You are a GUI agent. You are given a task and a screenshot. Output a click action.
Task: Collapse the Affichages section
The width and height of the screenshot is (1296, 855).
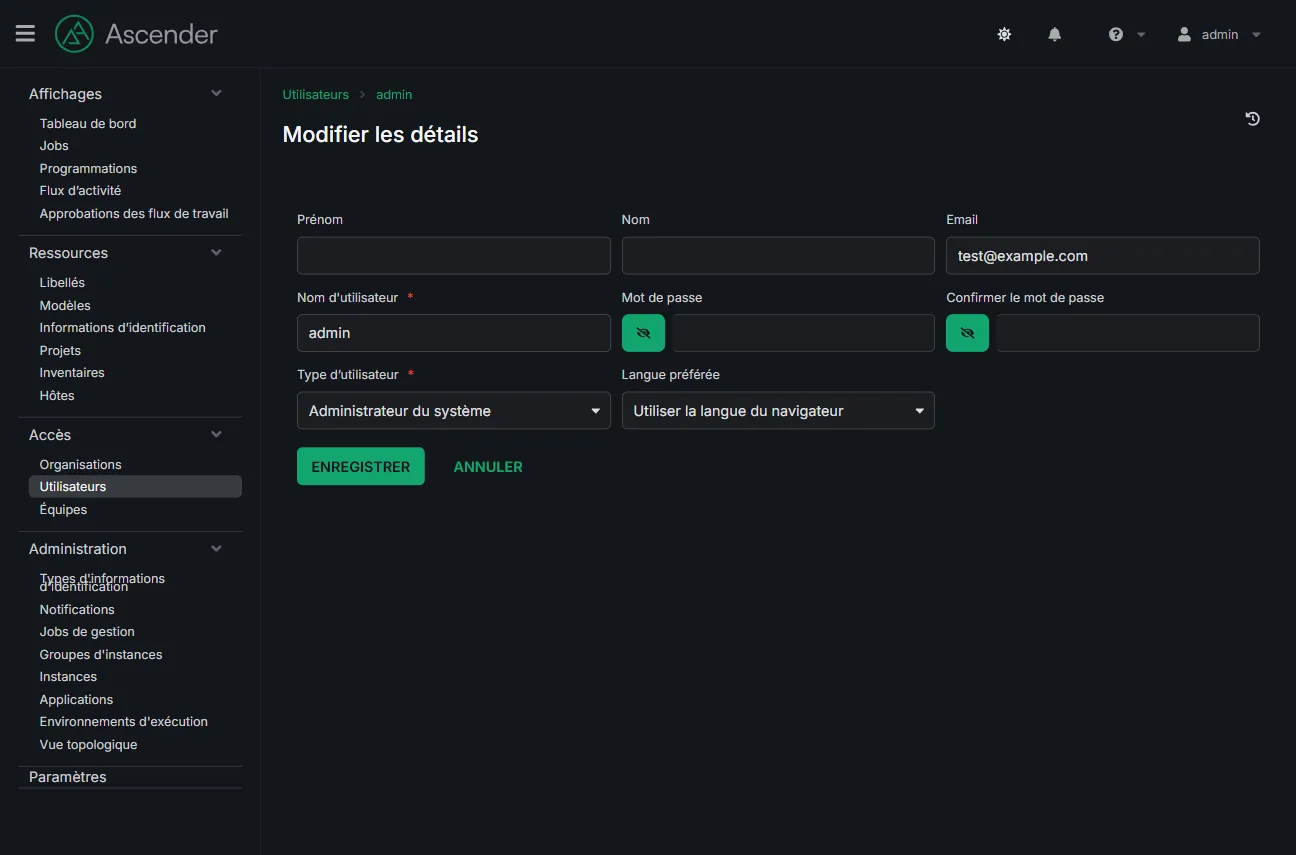(x=216, y=93)
